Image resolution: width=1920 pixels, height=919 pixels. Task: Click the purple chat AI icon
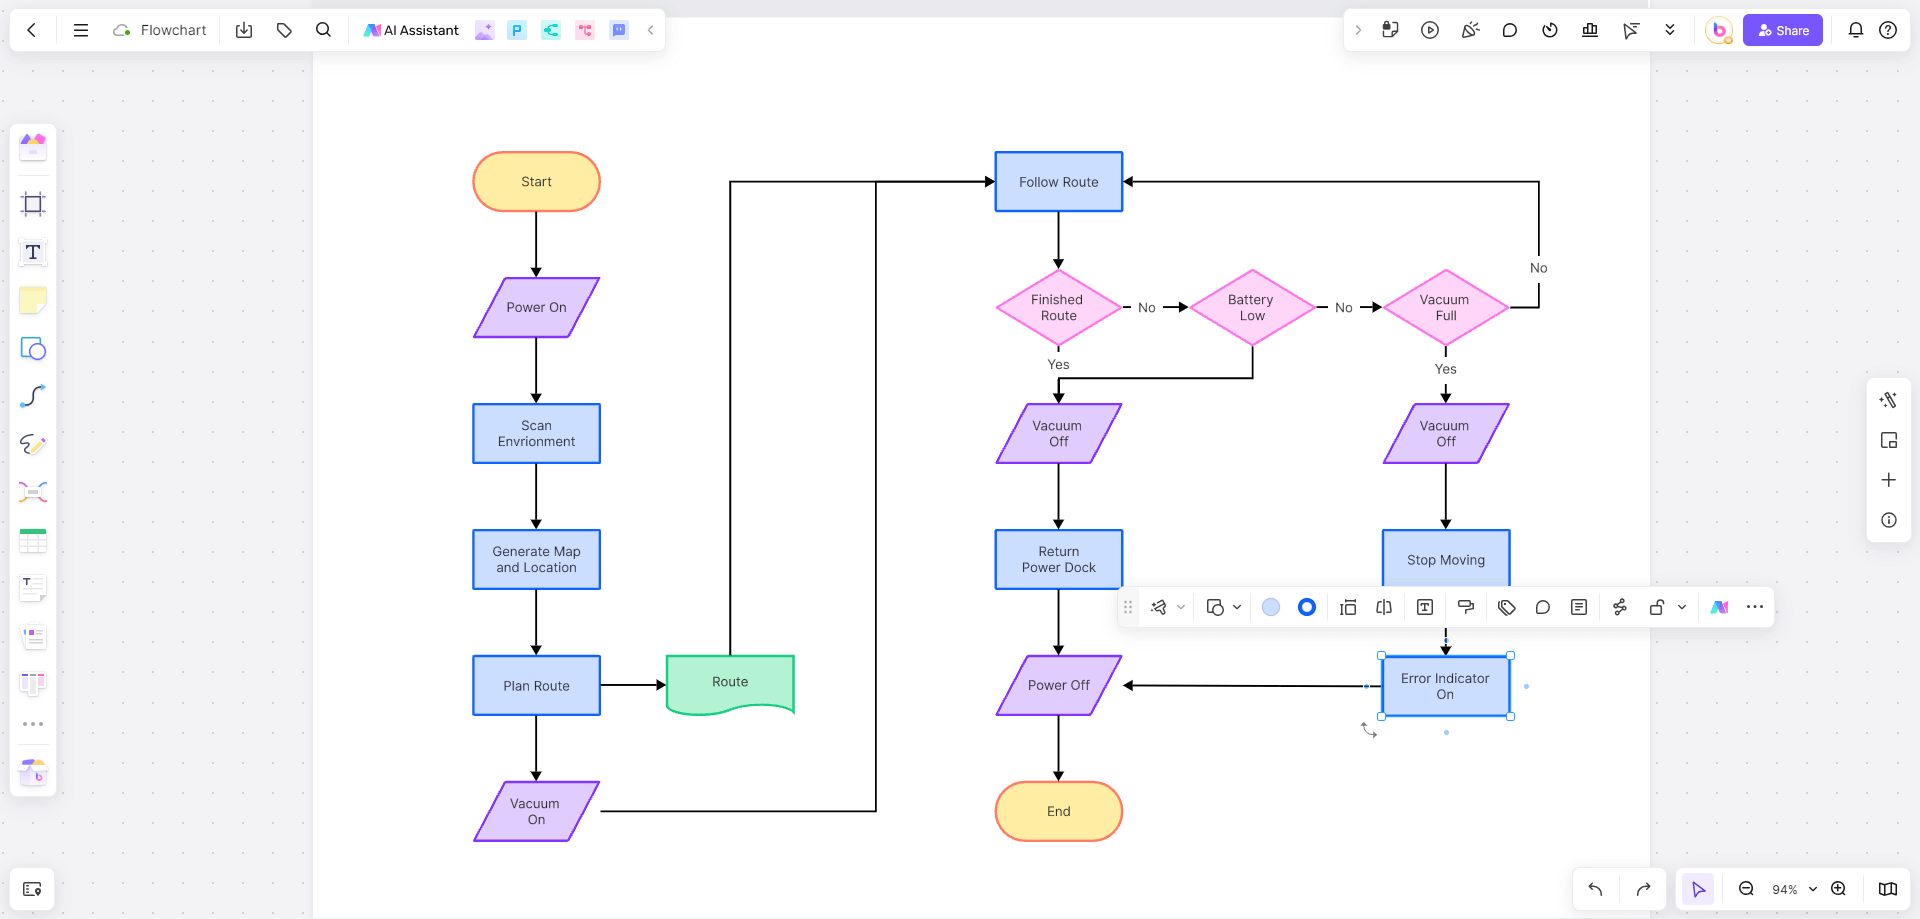pyautogui.click(x=619, y=30)
